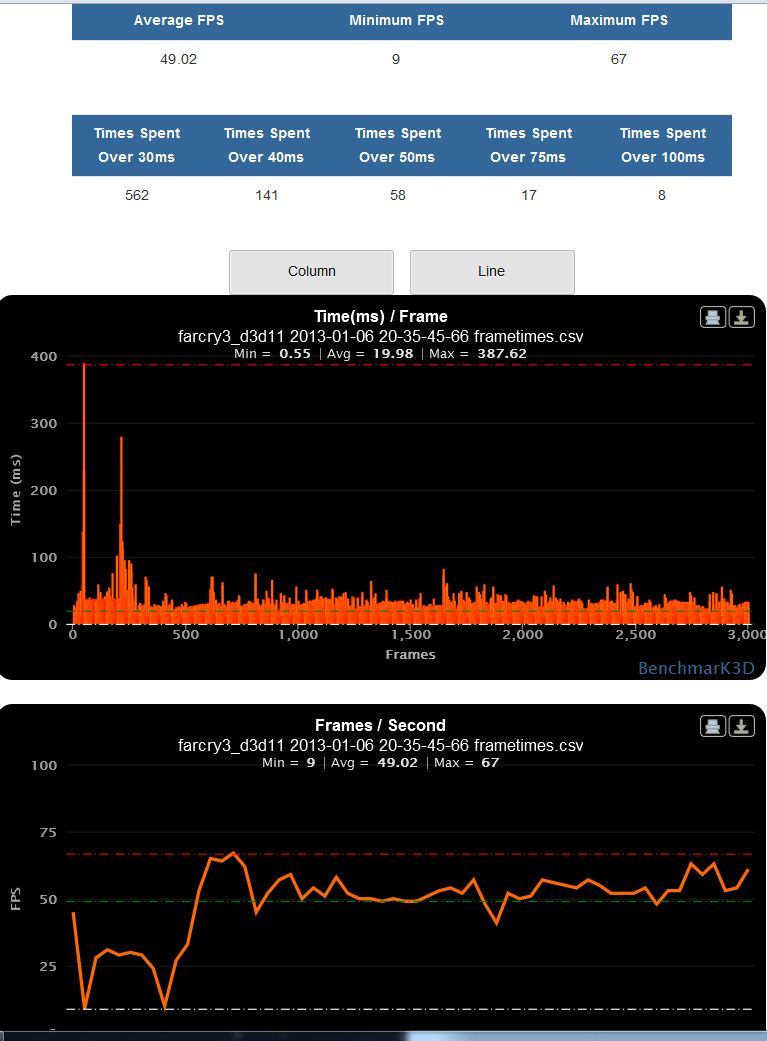Click the Avg = 19.98 label

click(372, 354)
